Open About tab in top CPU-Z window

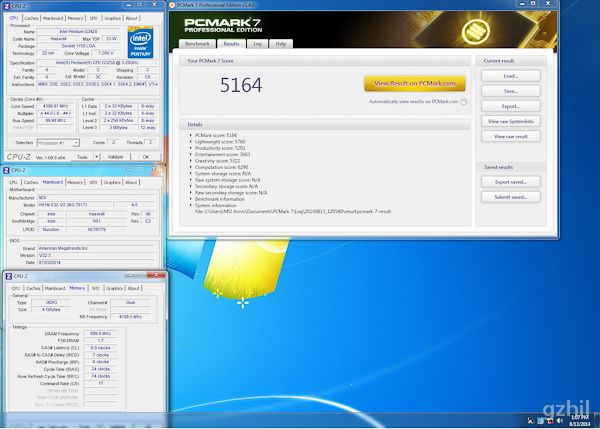pos(132,18)
